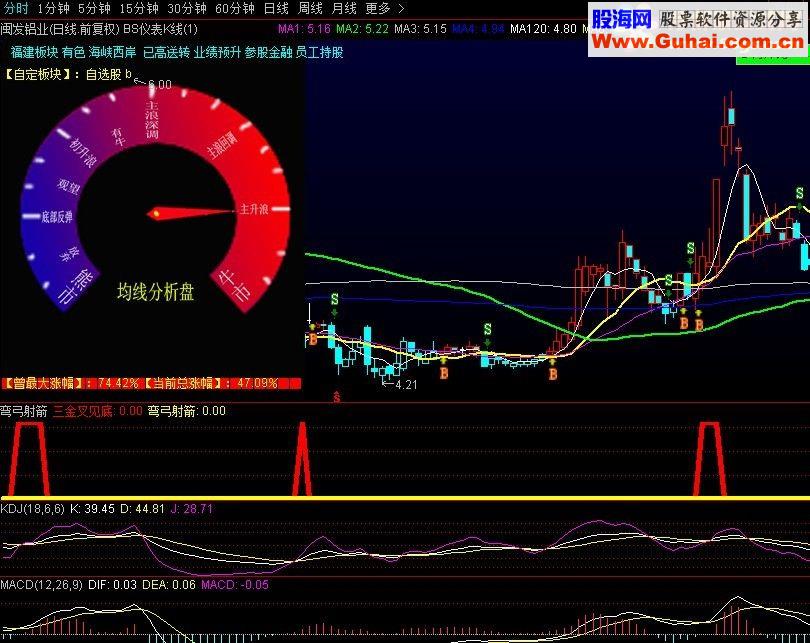This screenshot has height=643, width=810.
Task: Click the D: 44.81 value
Action: [142, 509]
